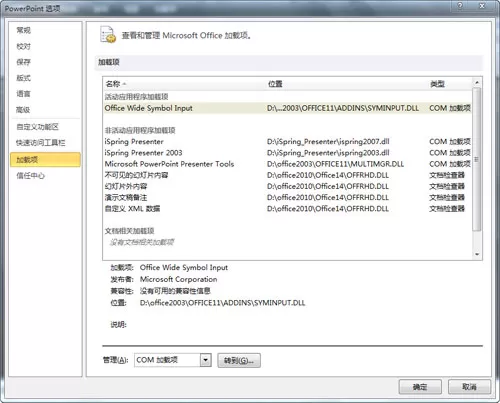
Task: Click the add-ins page icon next to heading
Action: click(x=108, y=35)
